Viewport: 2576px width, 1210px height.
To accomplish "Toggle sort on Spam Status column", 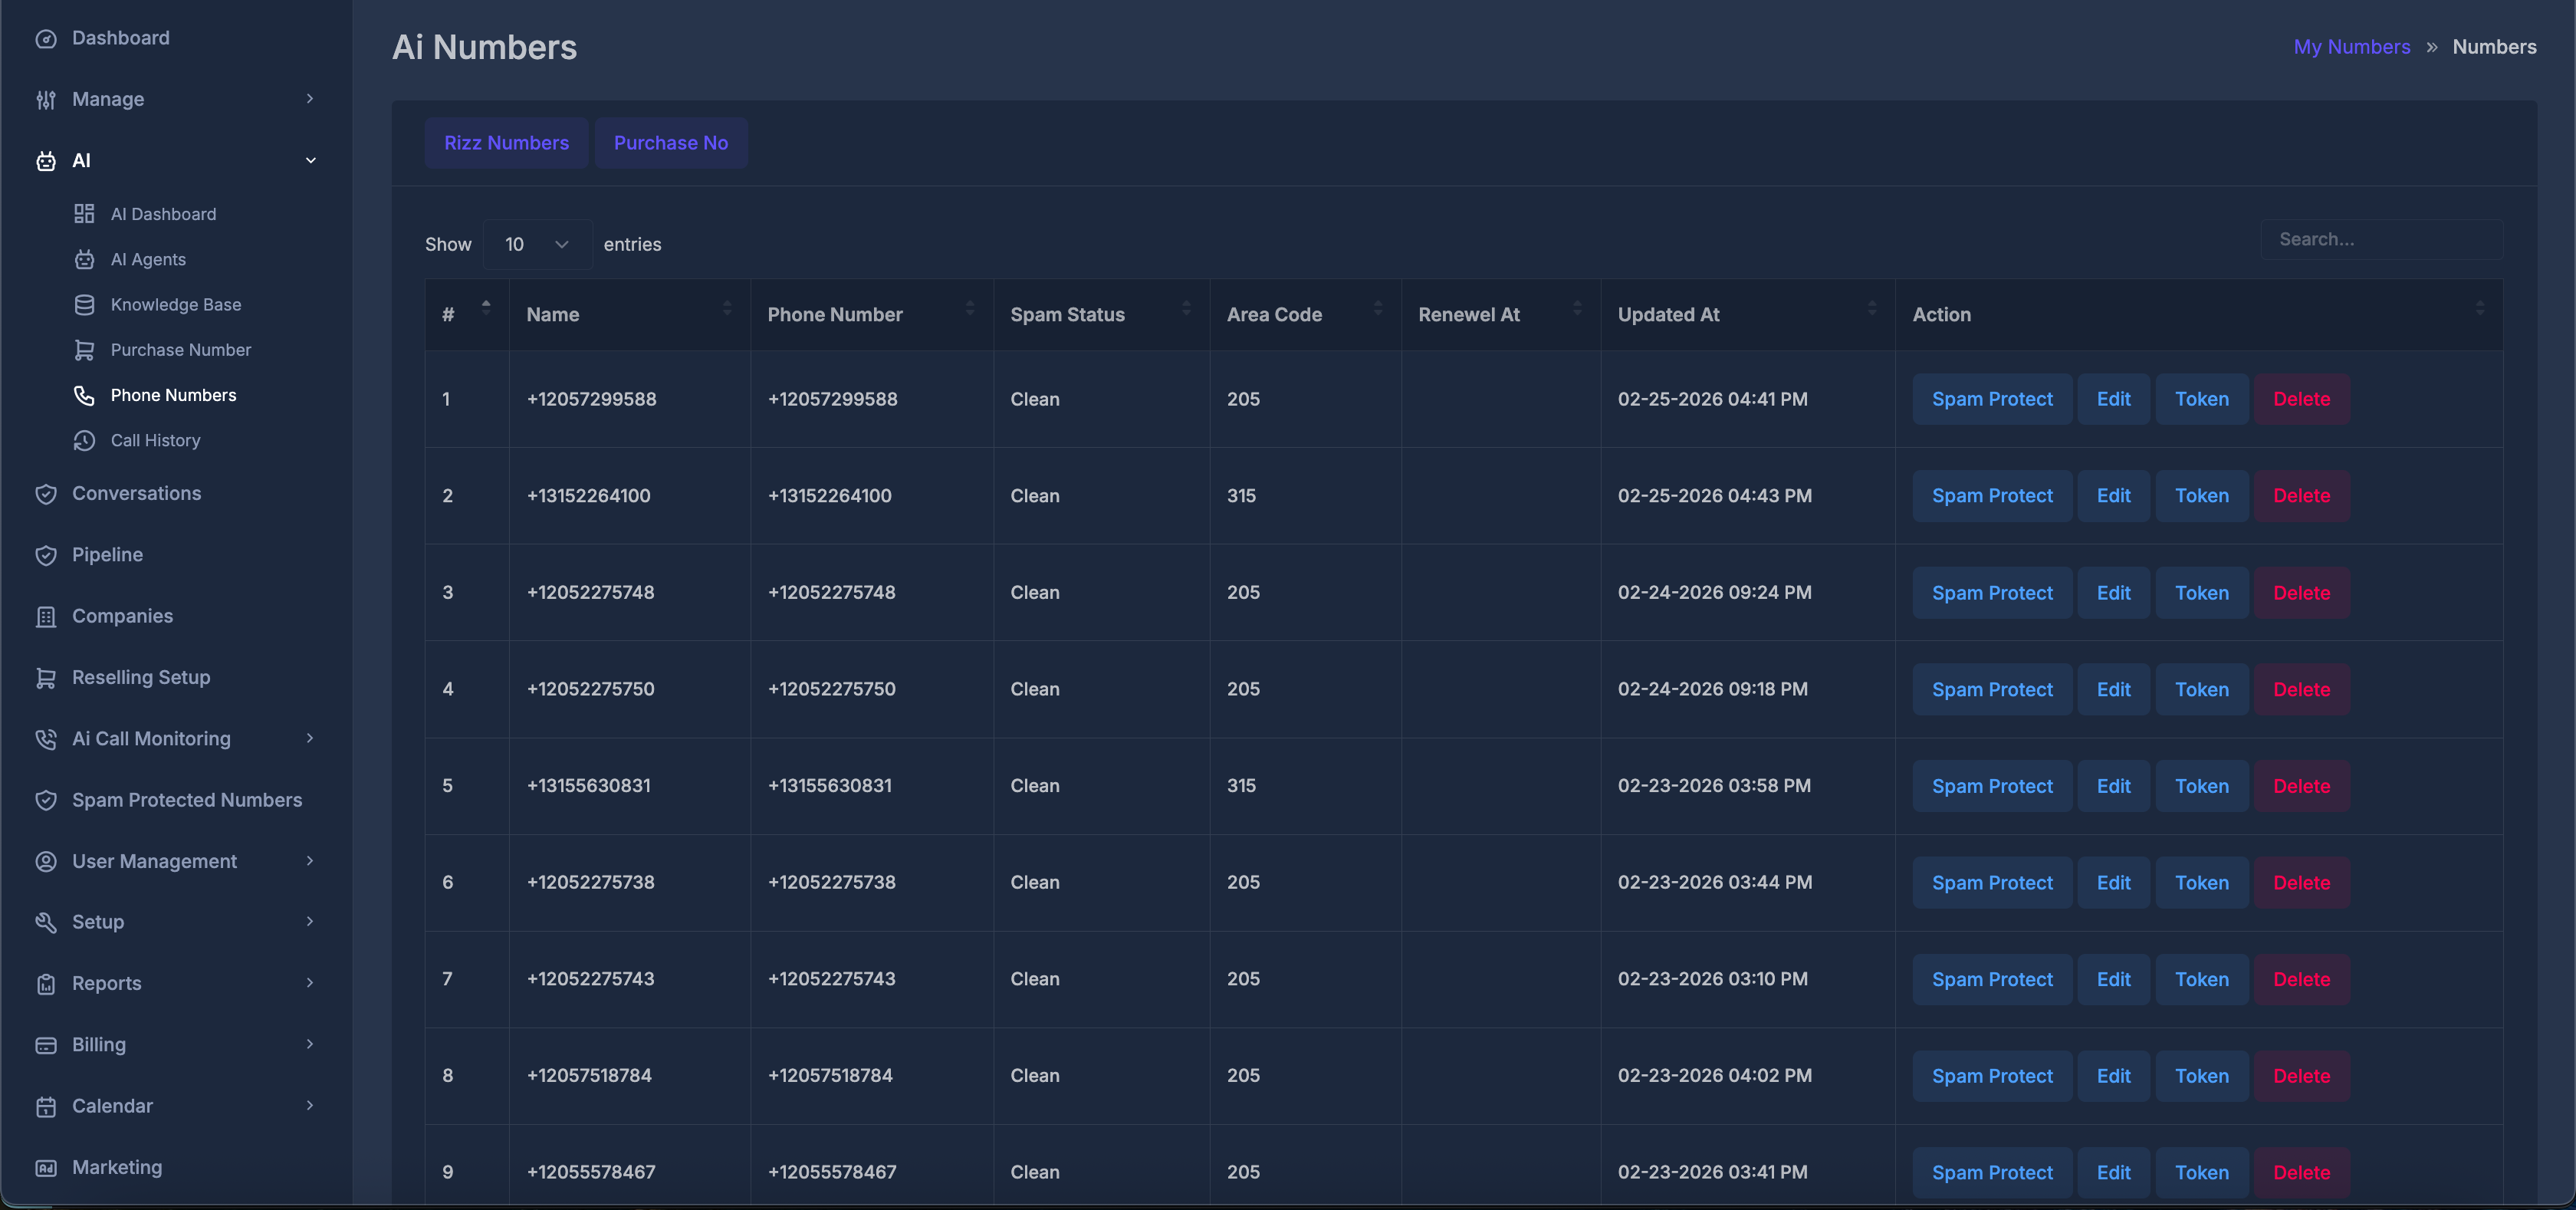I will coord(1186,308).
